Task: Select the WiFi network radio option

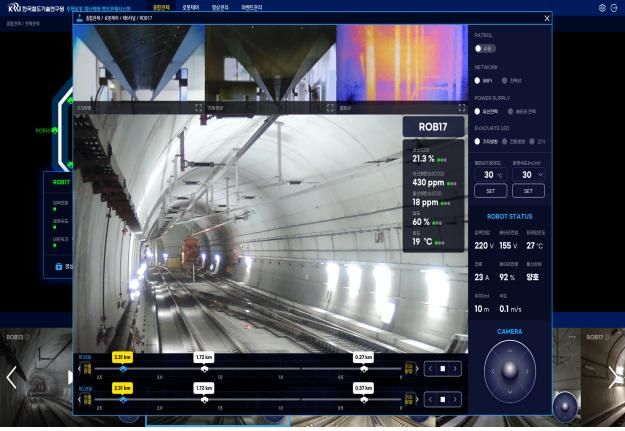Action: click(478, 80)
